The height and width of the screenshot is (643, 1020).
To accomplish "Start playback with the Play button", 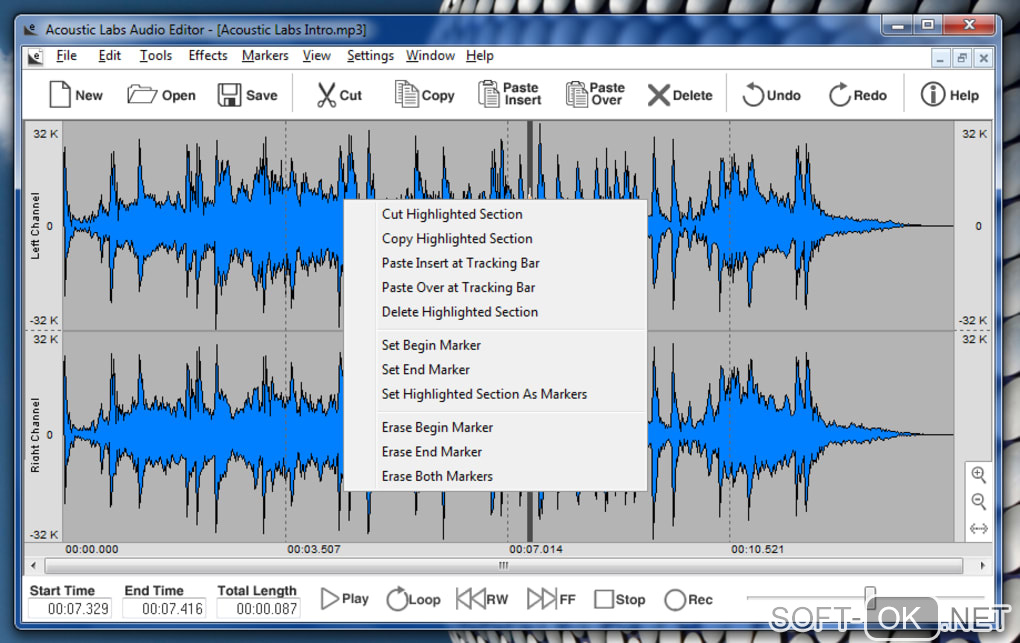I will [x=344, y=599].
